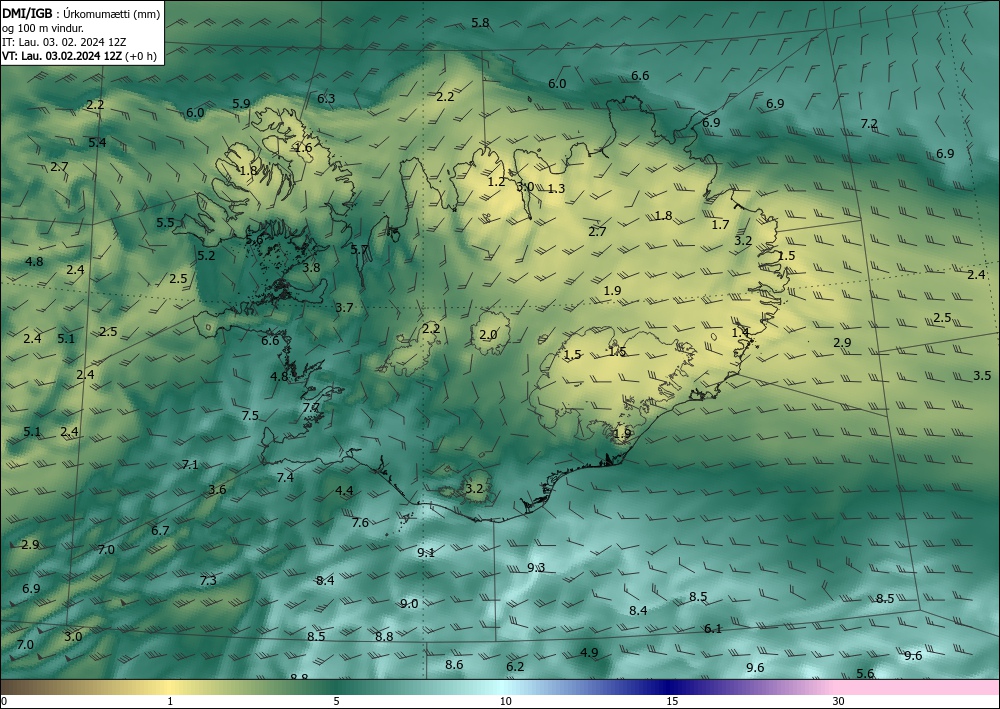Click the map value '7.1'
The image size is (1000, 709).
[x=190, y=465]
